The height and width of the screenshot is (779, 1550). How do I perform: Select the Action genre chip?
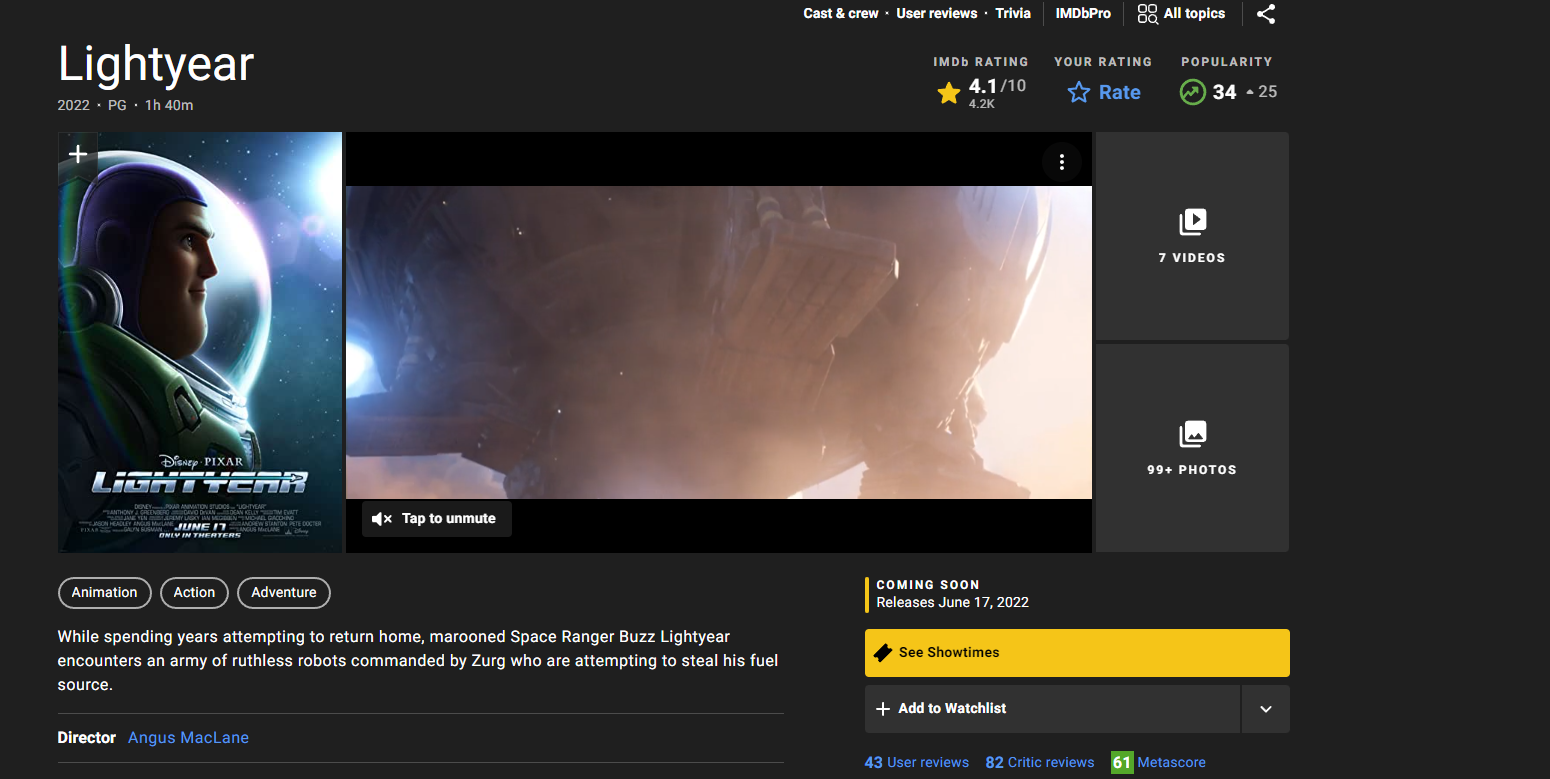[x=194, y=593]
